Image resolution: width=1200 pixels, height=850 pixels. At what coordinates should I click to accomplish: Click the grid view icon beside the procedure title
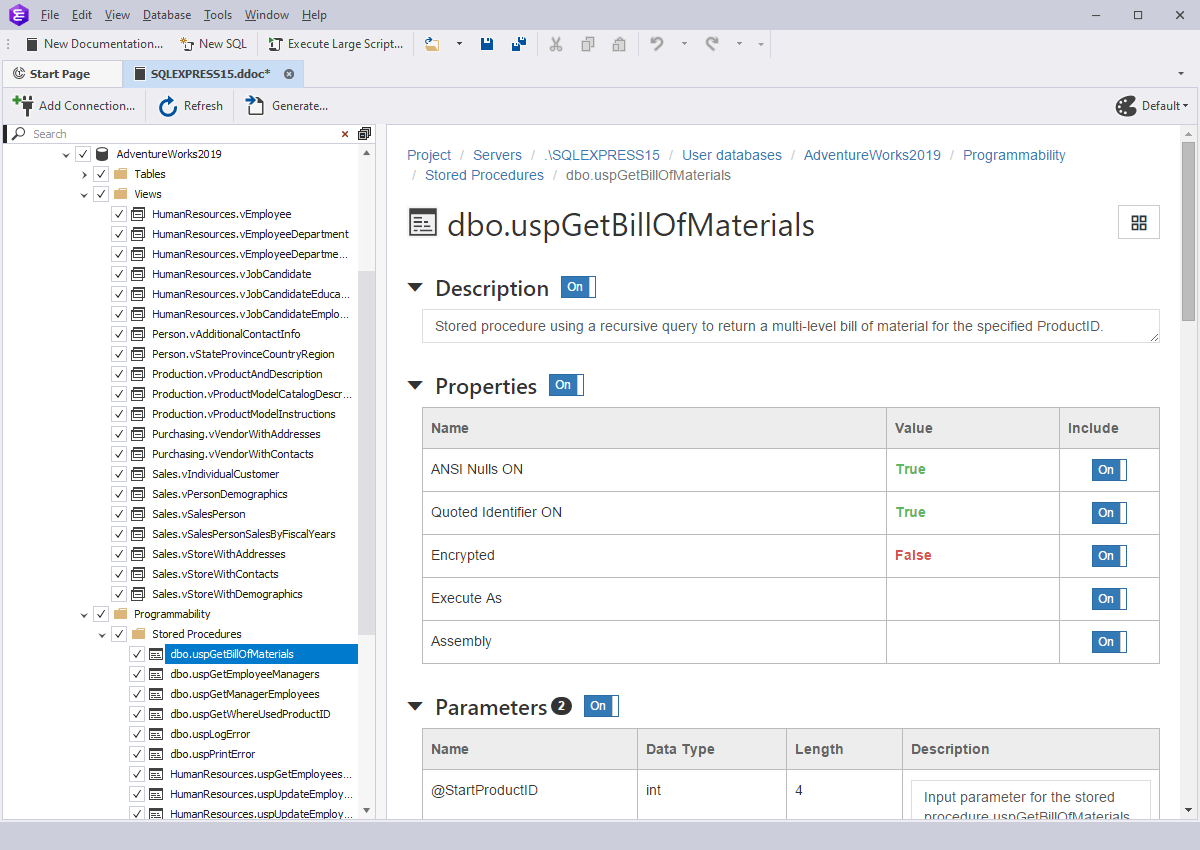[1139, 222]
